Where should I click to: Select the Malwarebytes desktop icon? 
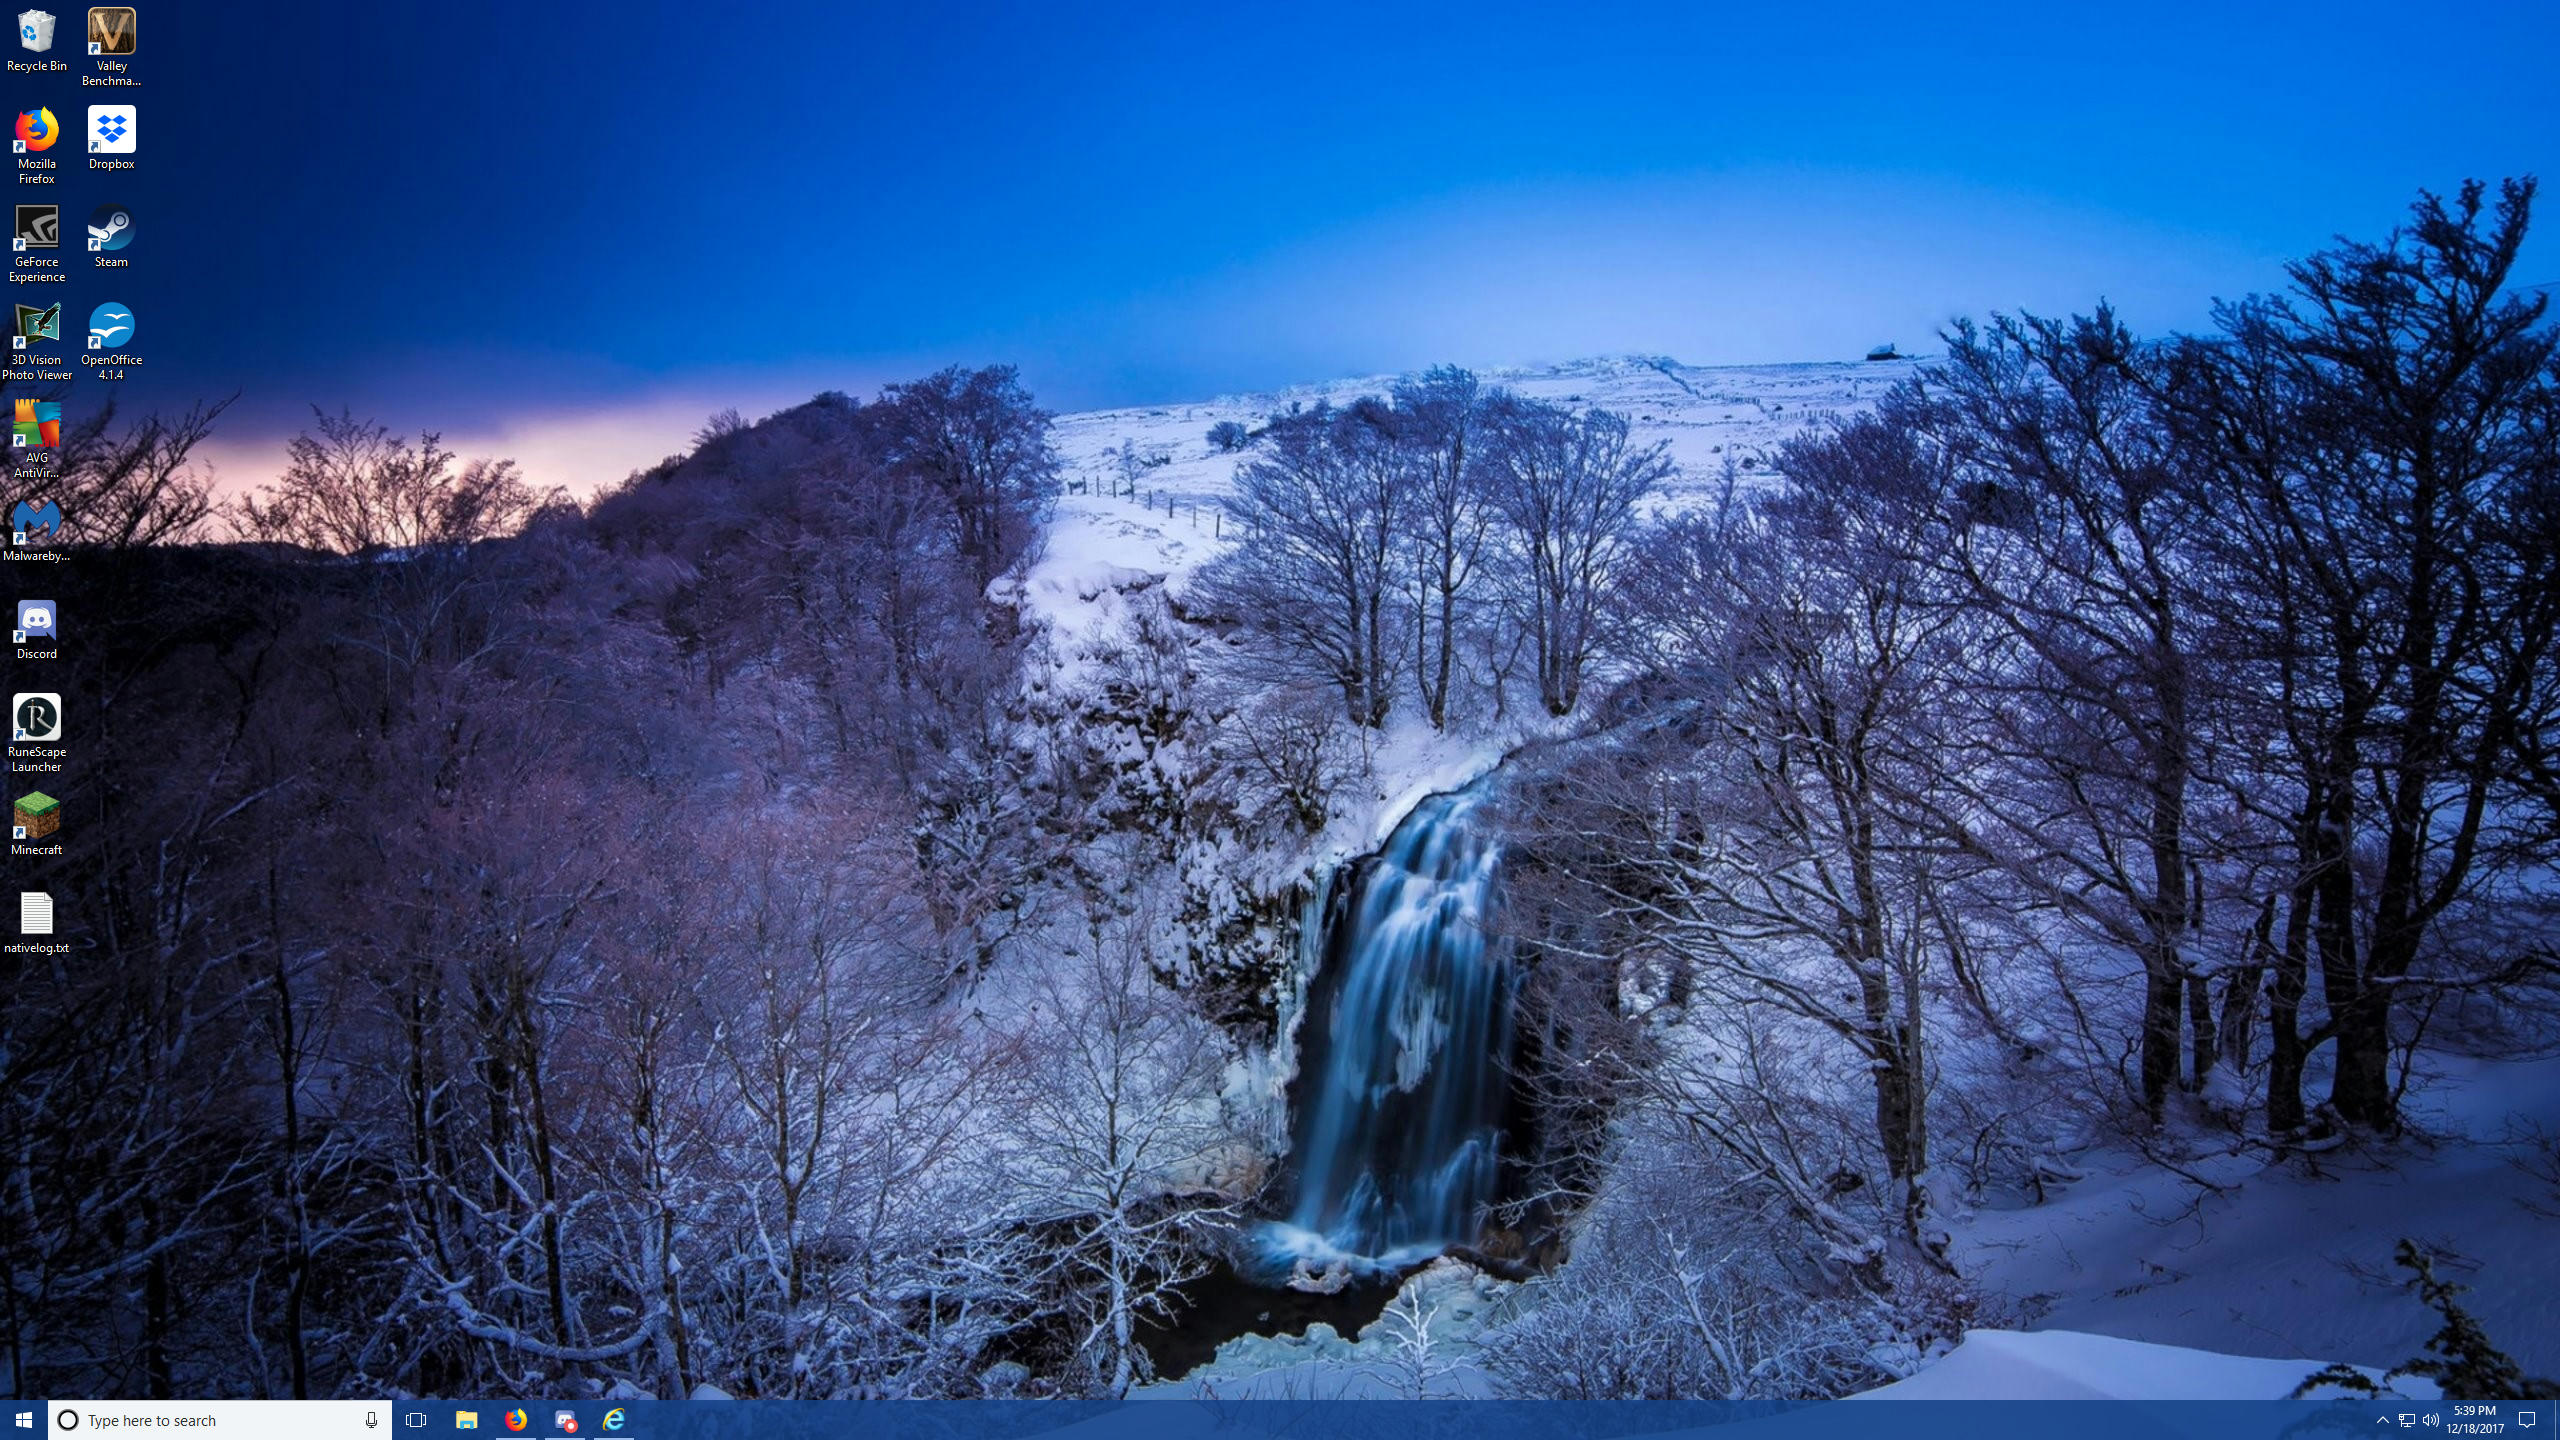[x=37, y=530]
